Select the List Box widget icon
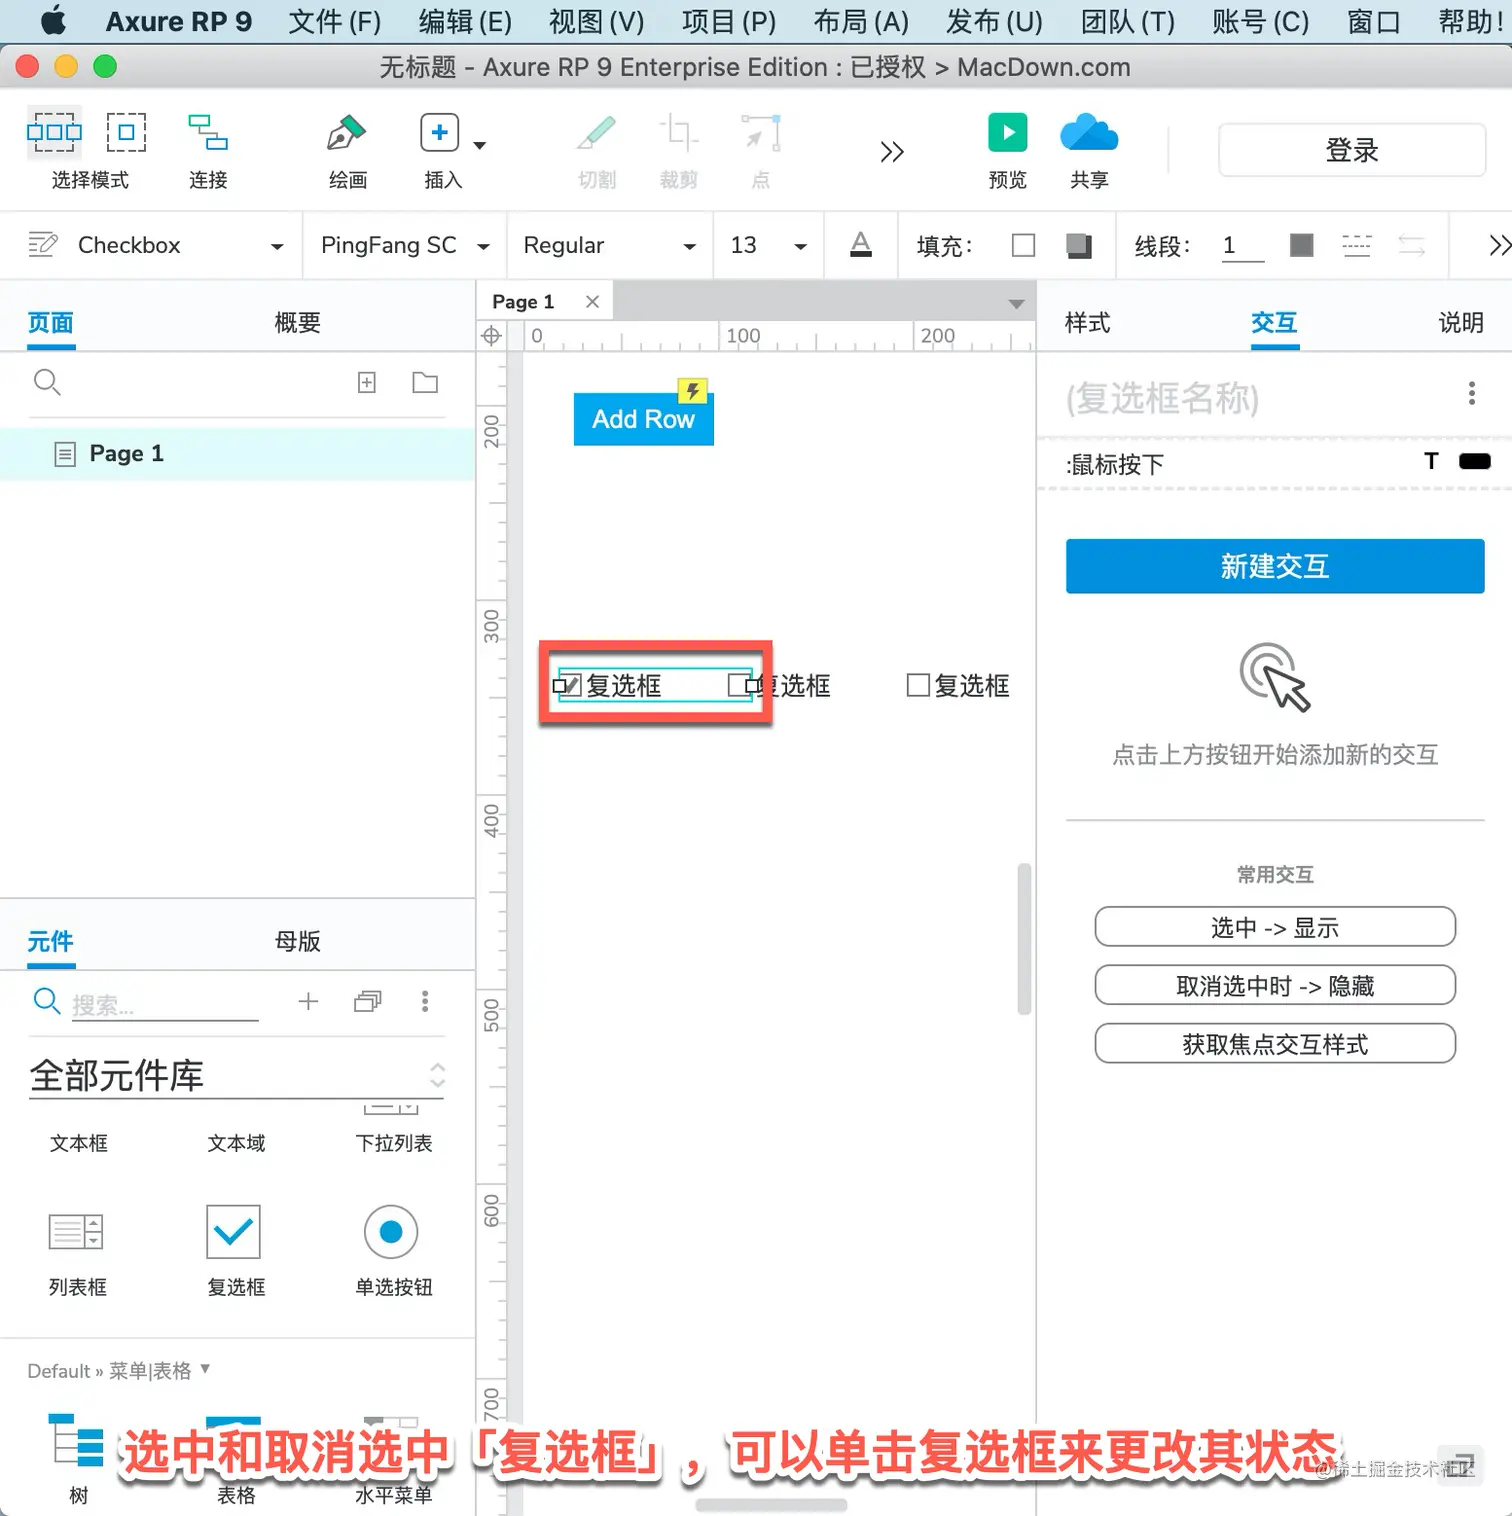Image resolution: width=1512 pixels, height=1516 pixels. 77,1232
